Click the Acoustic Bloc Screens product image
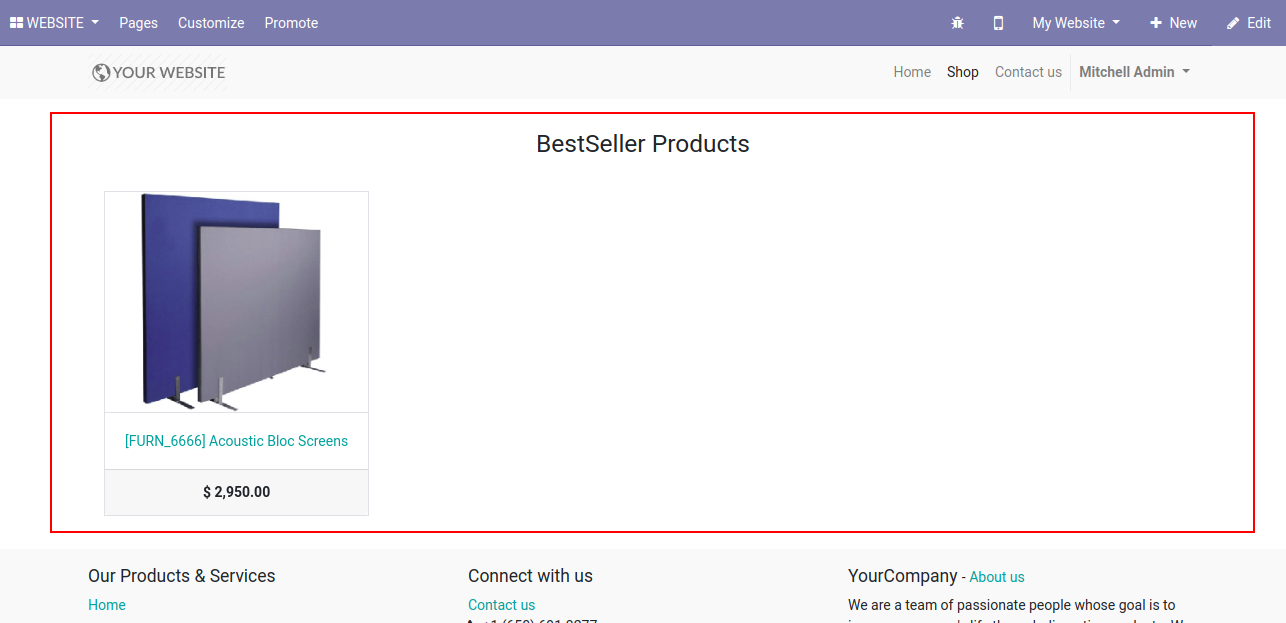 236,301
